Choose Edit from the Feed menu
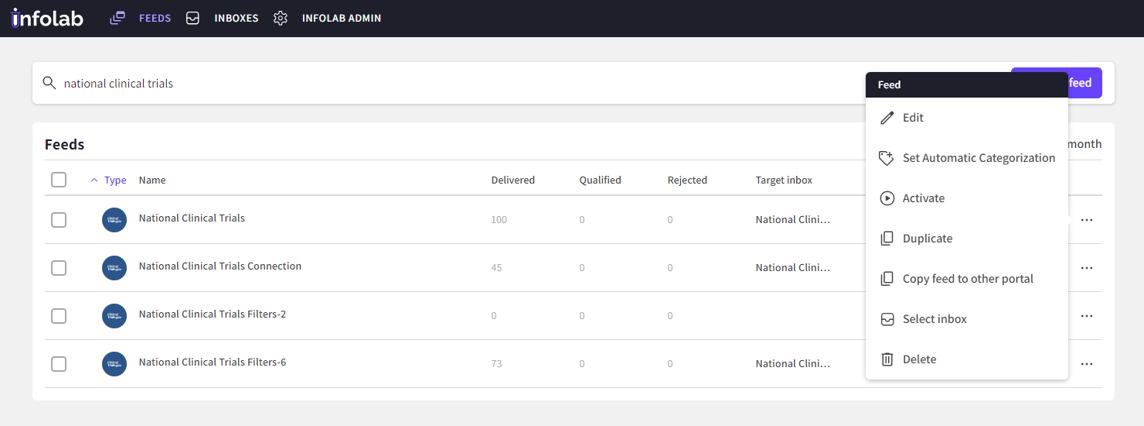This screenshot has height=426, width=1144. tap(967, 117)
